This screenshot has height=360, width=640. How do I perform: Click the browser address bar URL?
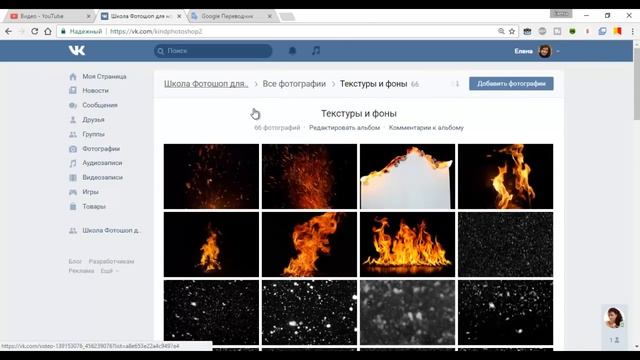(x=156, y=31)
